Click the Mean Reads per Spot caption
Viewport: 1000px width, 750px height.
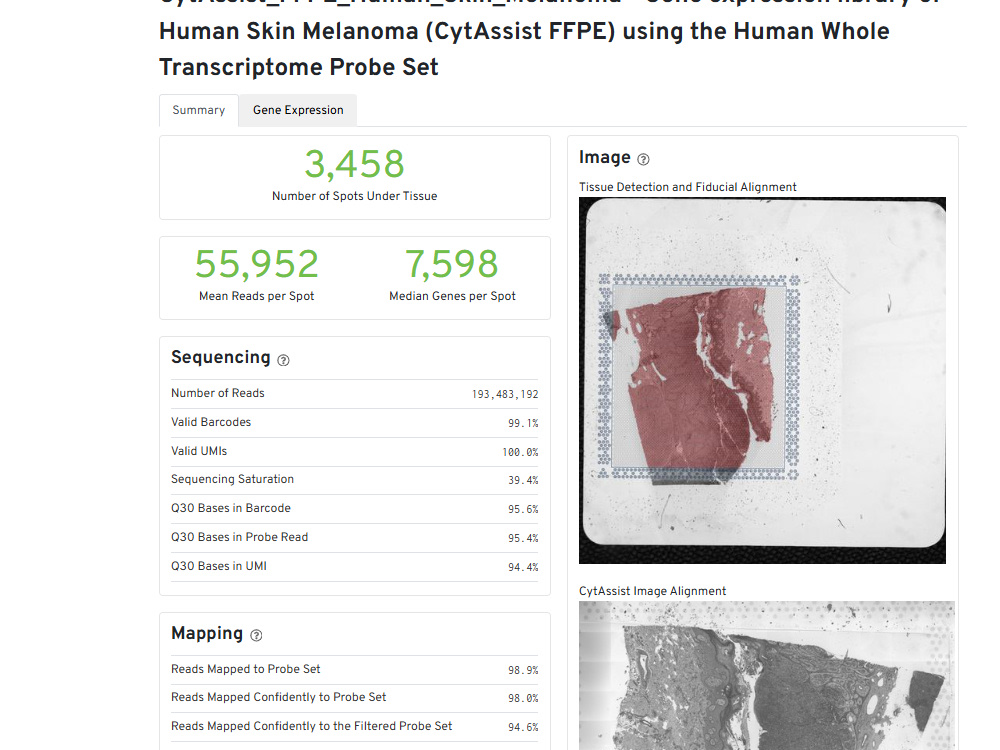click(x=256, y=296)
